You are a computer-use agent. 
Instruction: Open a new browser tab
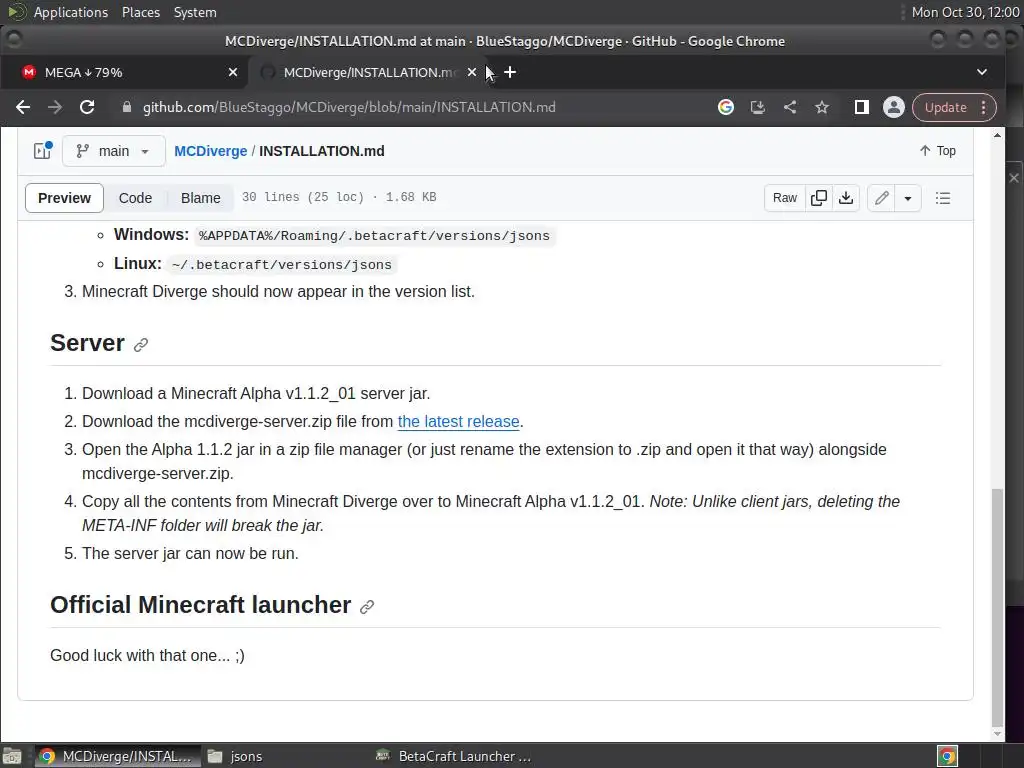(510, 72)
